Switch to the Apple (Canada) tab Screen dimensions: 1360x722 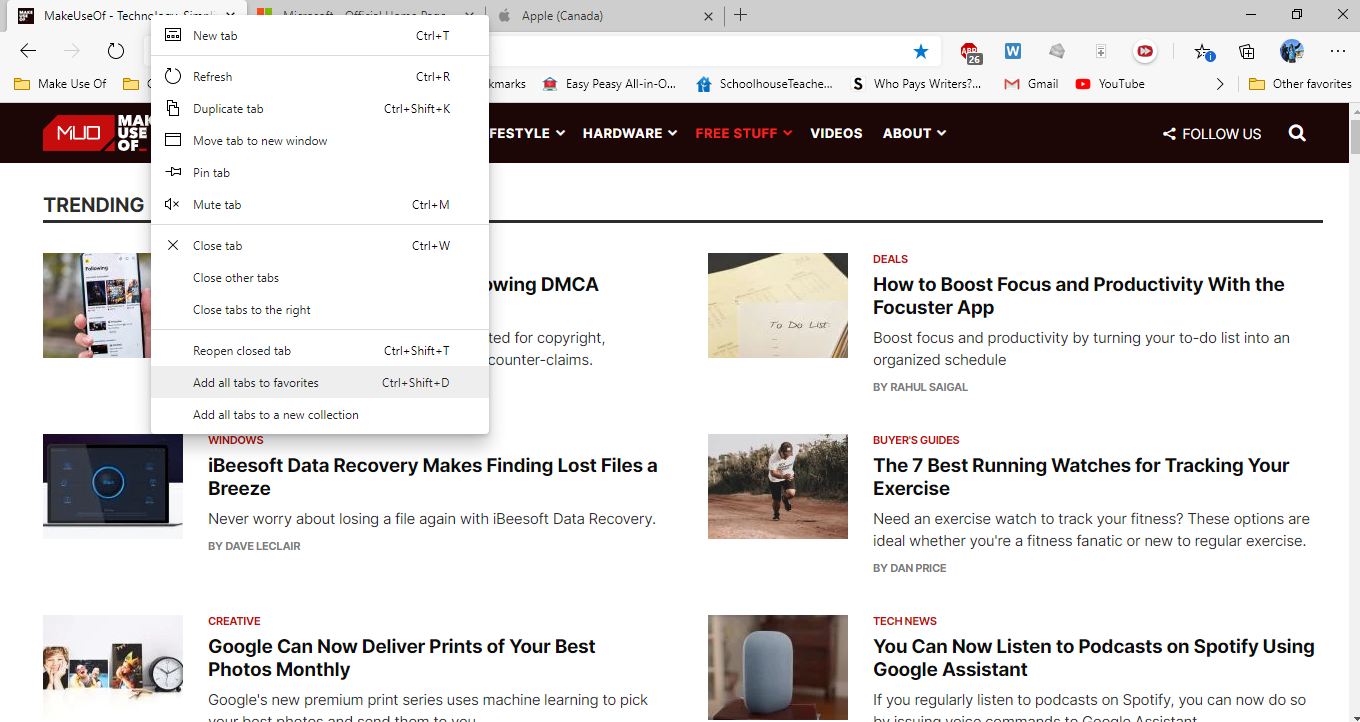[x=600, y=15]
